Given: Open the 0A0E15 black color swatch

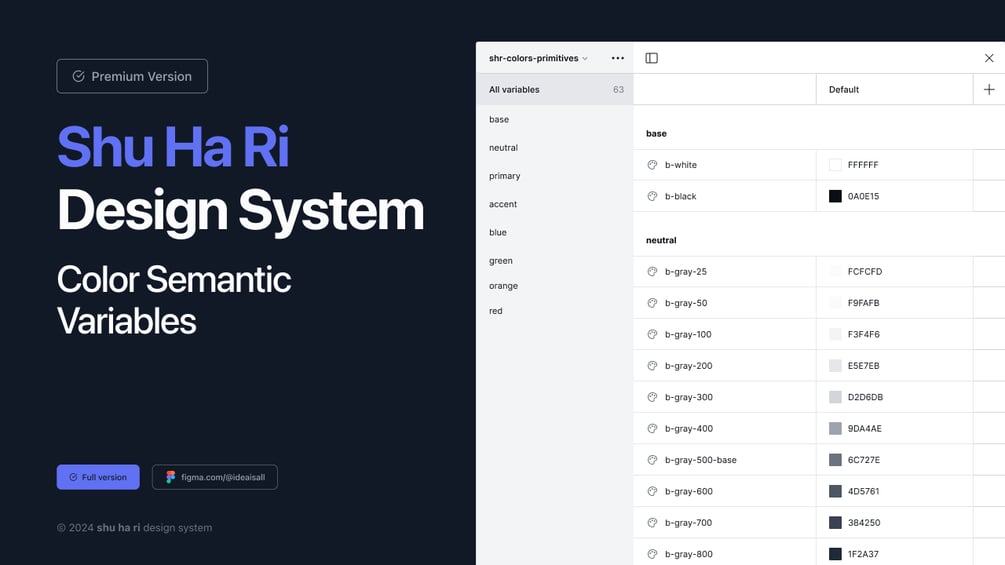Looking at the screenshot, I should [835, 197].
